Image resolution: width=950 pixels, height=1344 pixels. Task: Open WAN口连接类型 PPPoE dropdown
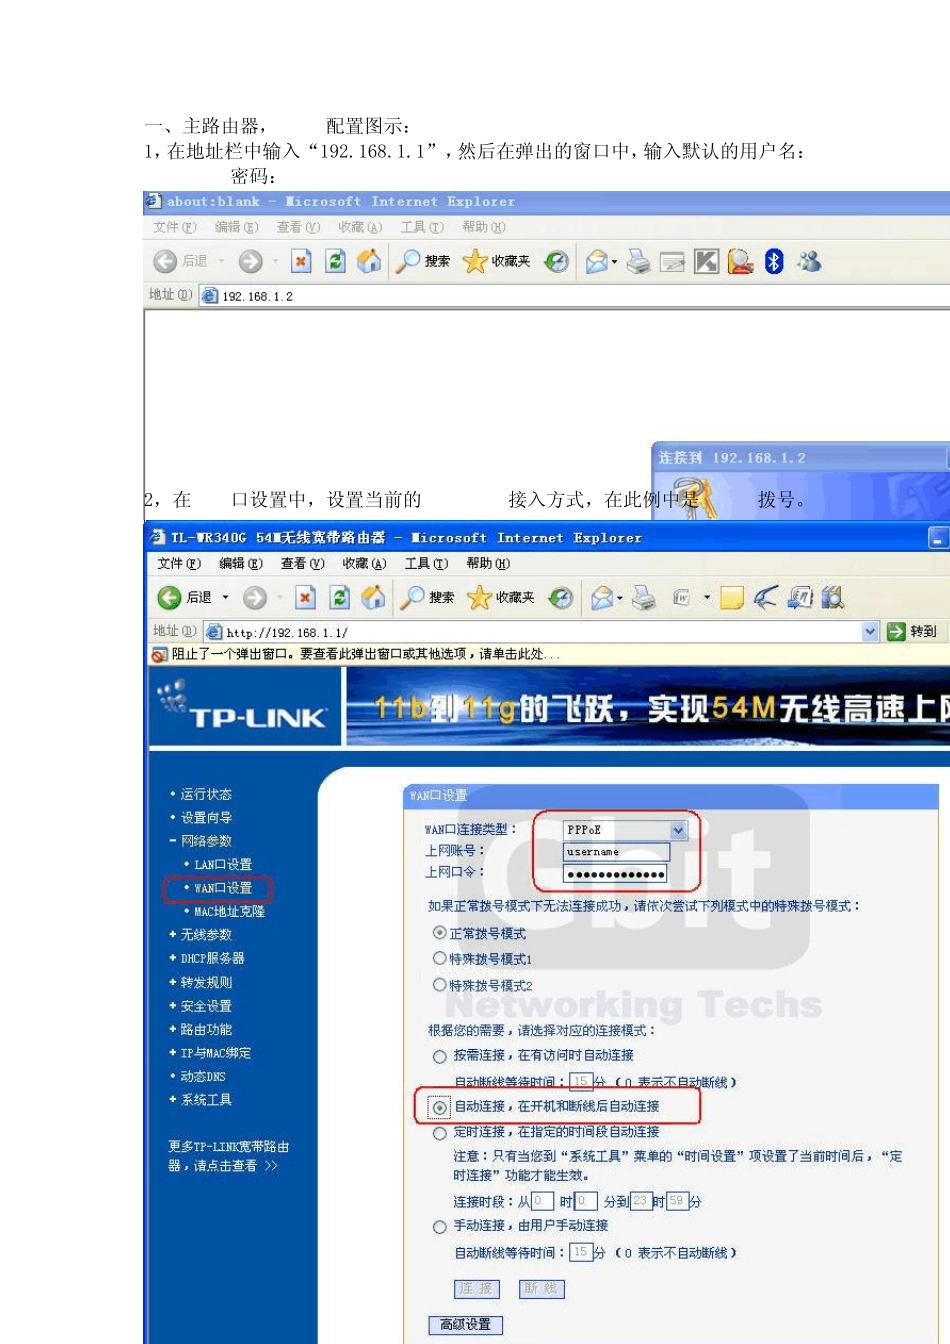[x=679, y=830]
